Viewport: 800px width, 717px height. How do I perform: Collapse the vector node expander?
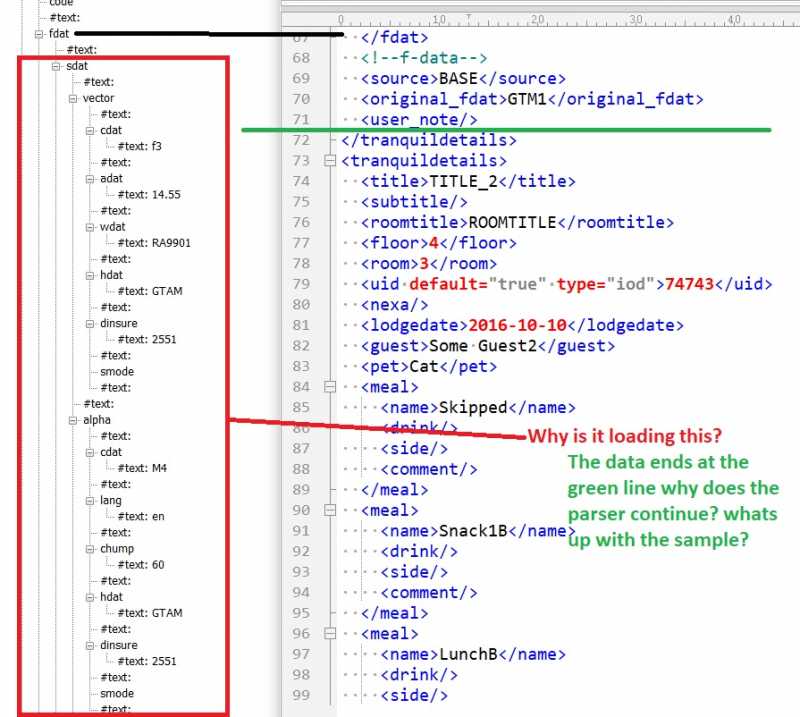pos(73,98)
